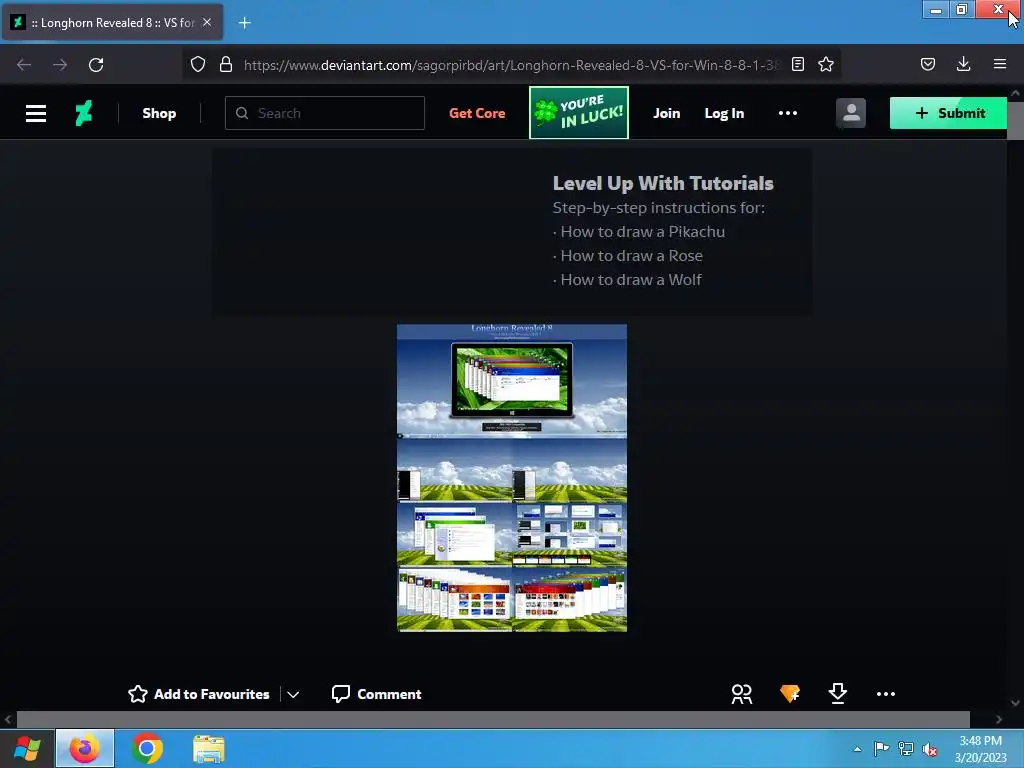
Task: Show hidden system tray icons
Action: pos(857,749)
